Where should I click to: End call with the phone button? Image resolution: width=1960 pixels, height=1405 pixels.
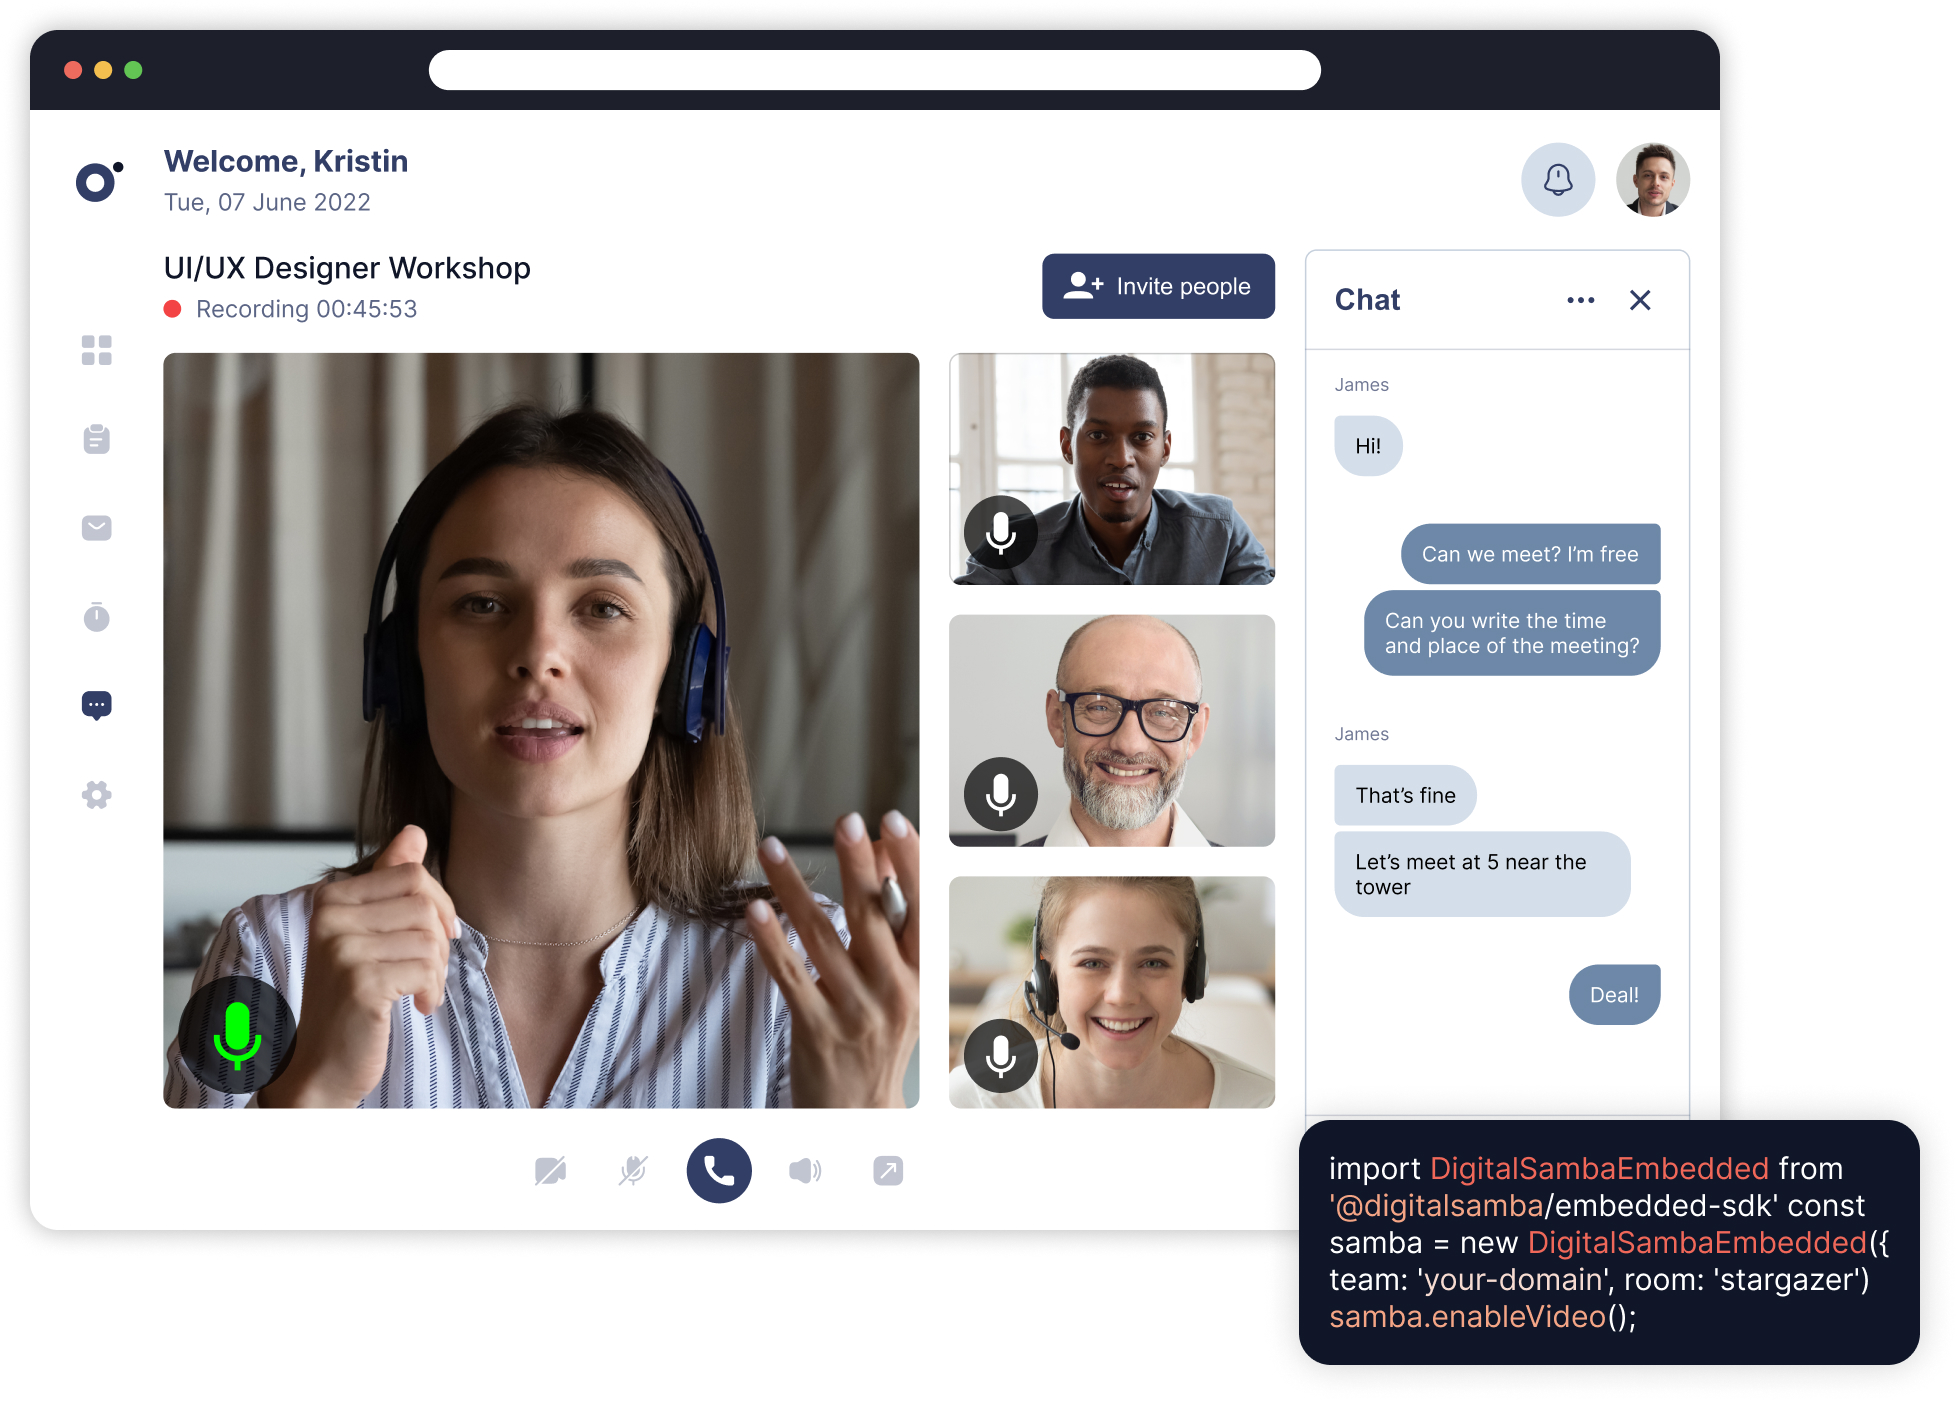pos(719,1170)
